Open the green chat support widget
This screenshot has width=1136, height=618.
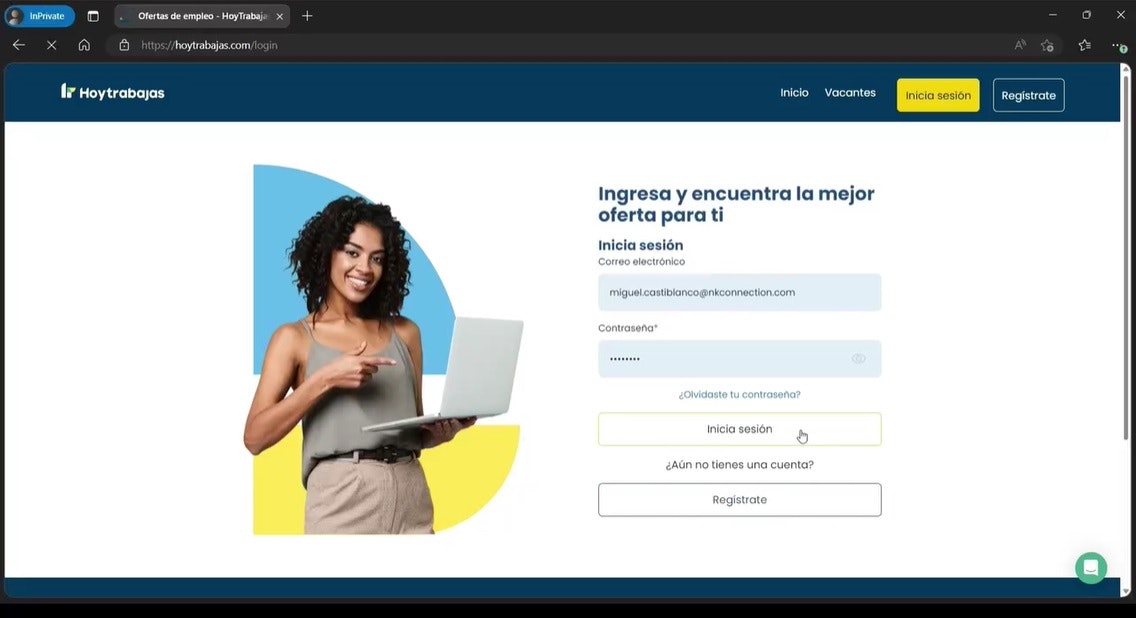pyautogui.click(x=1090, y=567)
